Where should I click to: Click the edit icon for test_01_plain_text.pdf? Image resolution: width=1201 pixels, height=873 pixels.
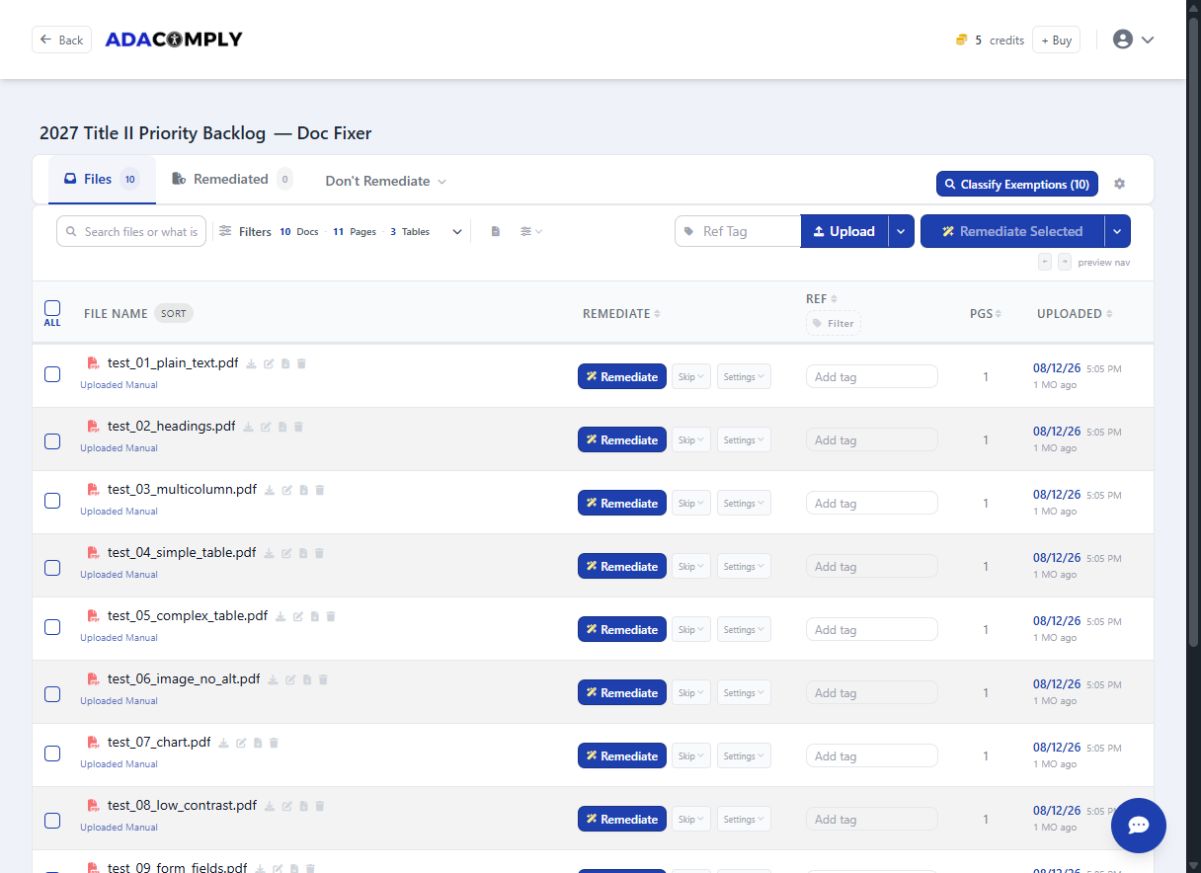(x=269, y=364)
